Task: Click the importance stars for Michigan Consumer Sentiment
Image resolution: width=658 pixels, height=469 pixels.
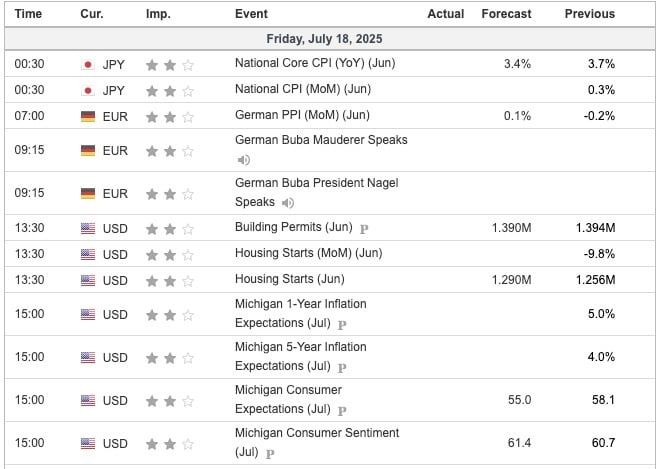Action: coord(170,444)
